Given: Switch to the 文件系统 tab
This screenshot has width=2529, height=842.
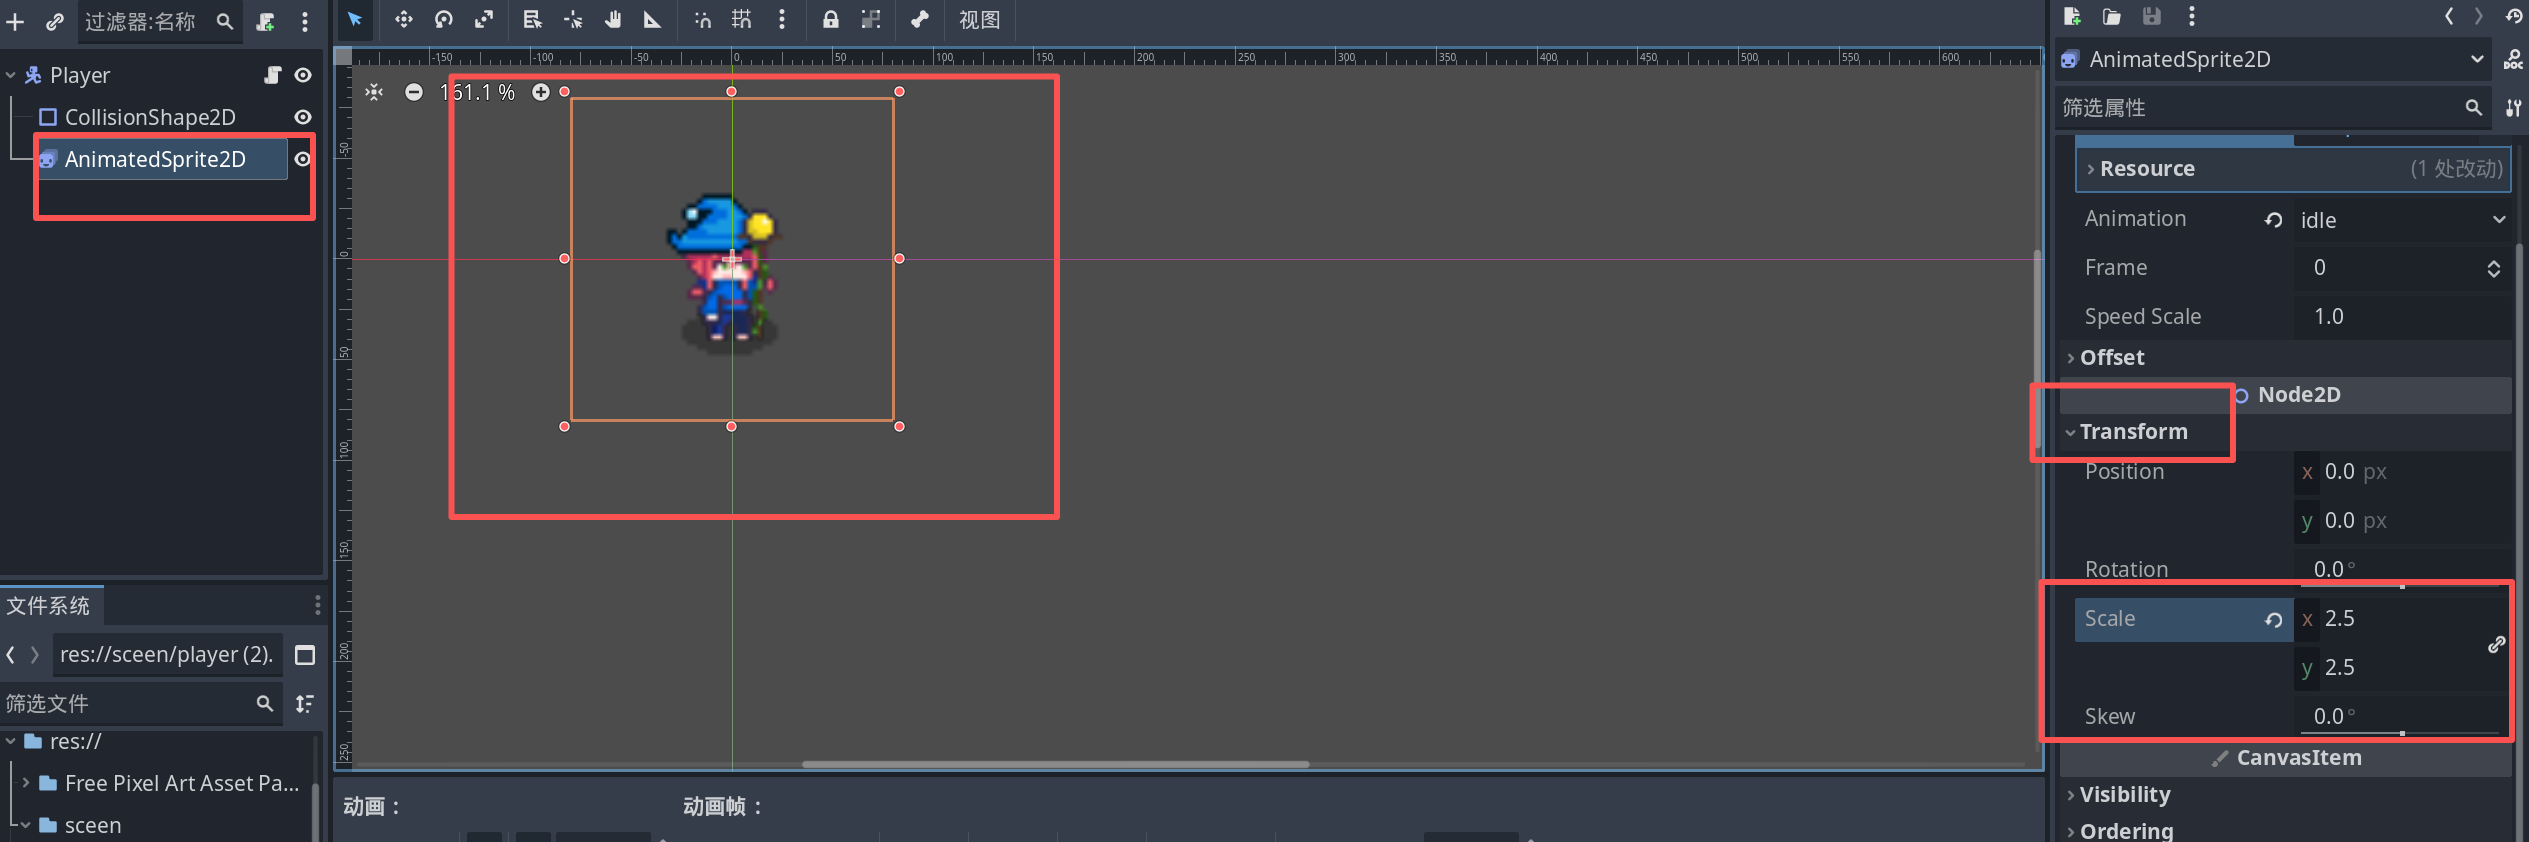Looking at the screenshot, I should coord(49,605).
